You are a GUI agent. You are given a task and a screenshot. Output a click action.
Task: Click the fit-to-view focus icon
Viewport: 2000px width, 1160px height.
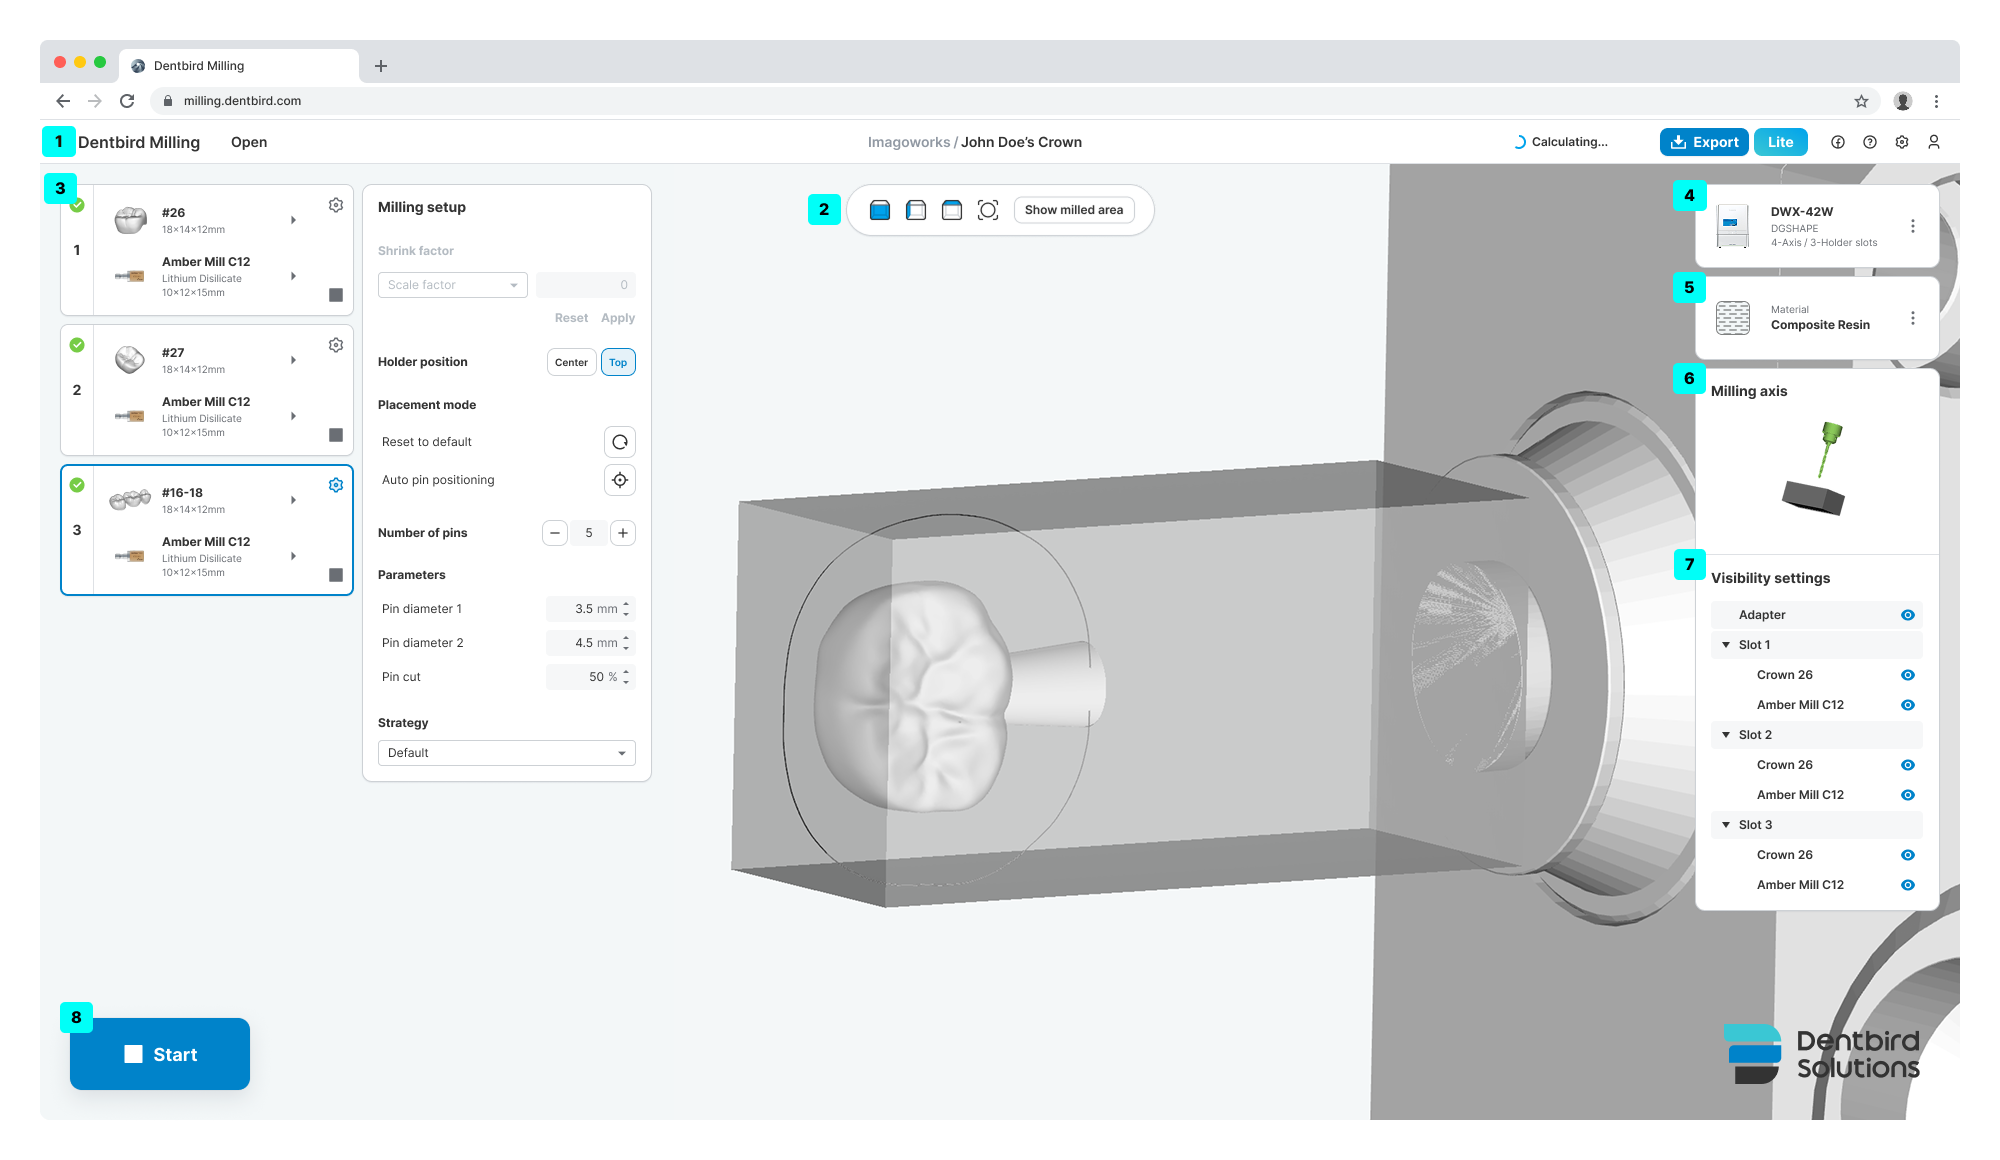pos(988,210)
